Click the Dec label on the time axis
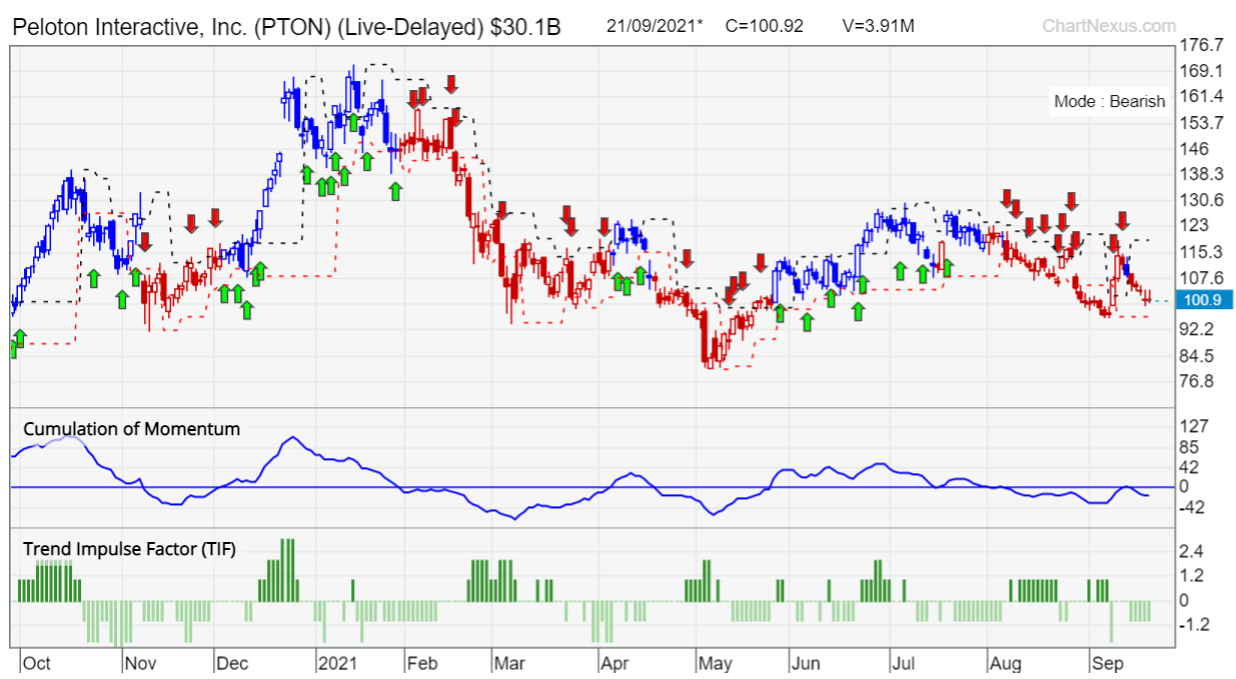 tap(233, 663)
